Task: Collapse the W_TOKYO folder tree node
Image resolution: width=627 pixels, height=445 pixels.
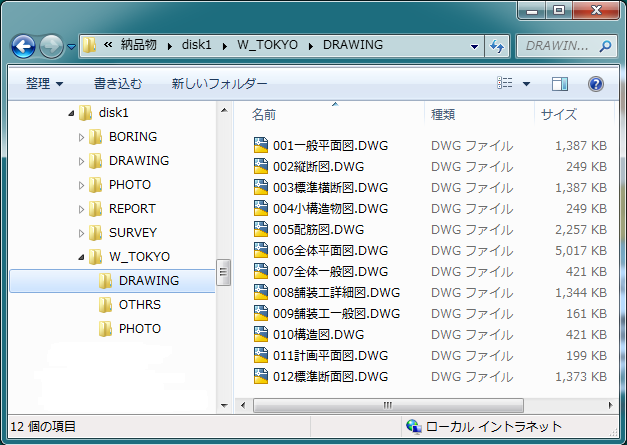Action: [82, 257]
